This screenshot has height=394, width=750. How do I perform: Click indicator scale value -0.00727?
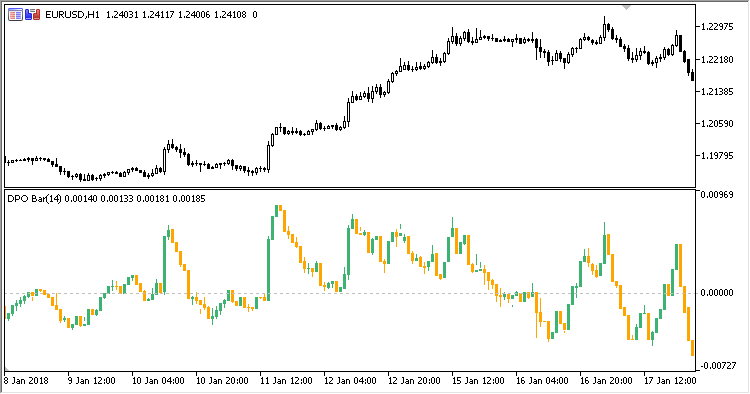717,366
